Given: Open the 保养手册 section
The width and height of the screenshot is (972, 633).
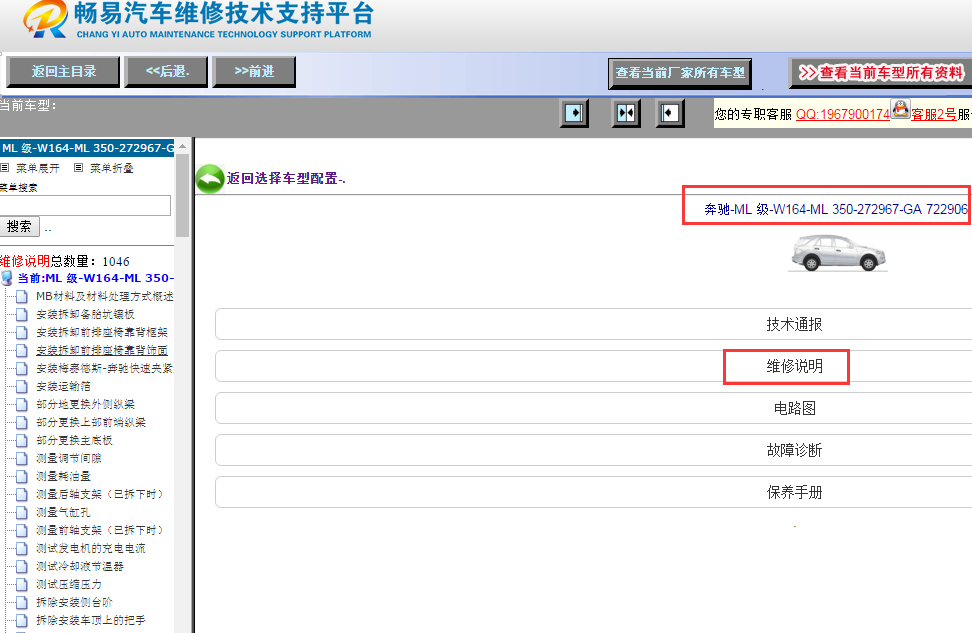Looking at the screenshot, I should coord(794,492).
